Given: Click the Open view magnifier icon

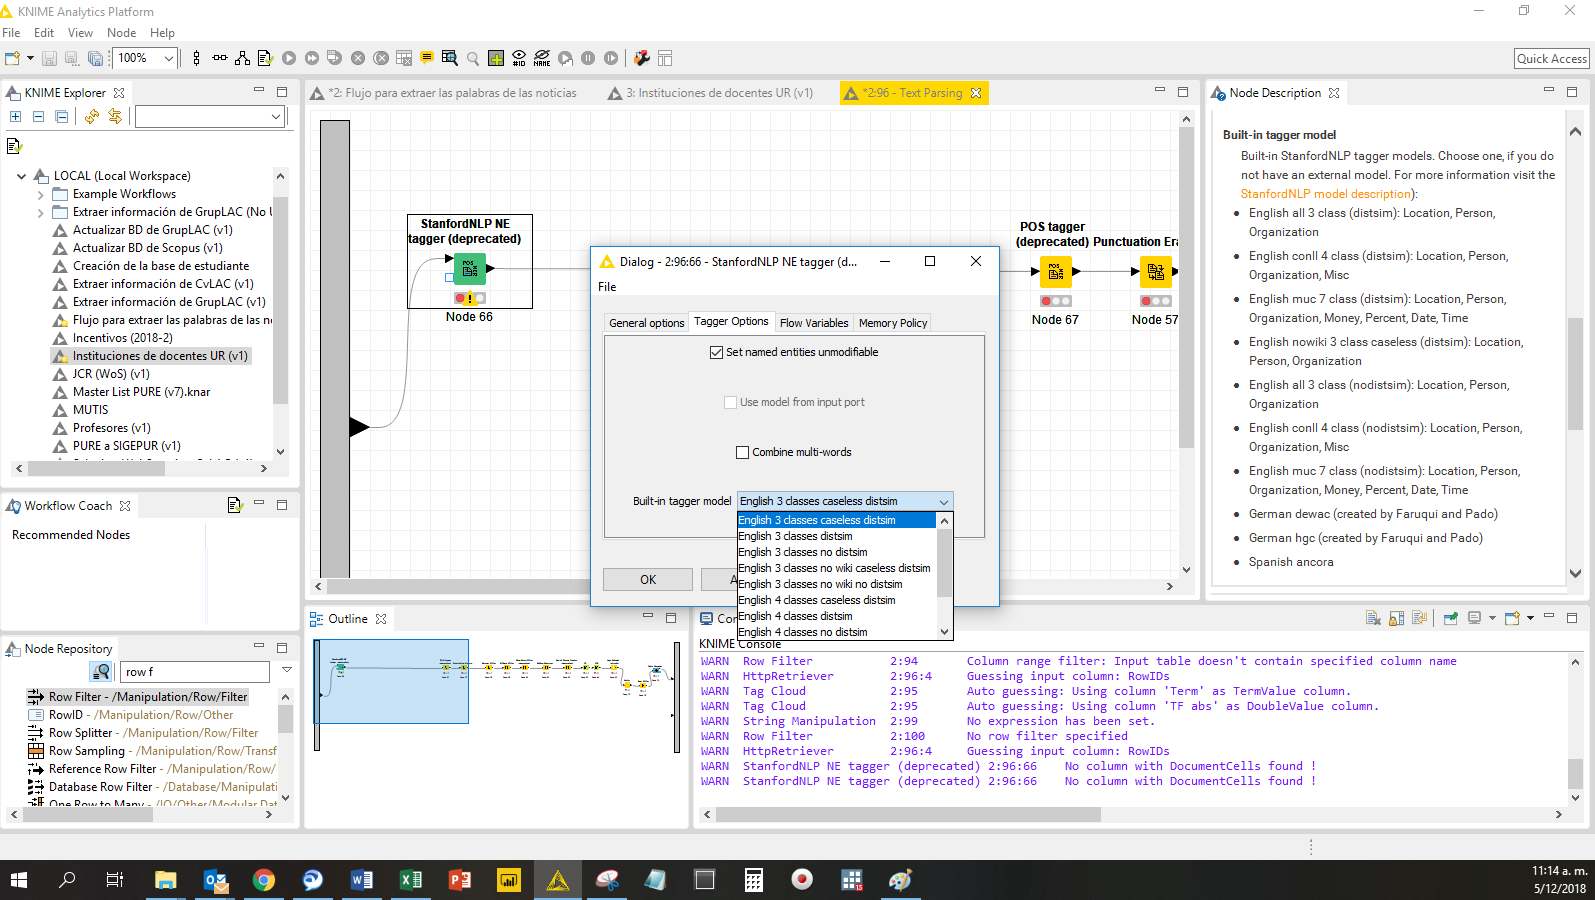Looking at the screenshot, I should point(473,58).
